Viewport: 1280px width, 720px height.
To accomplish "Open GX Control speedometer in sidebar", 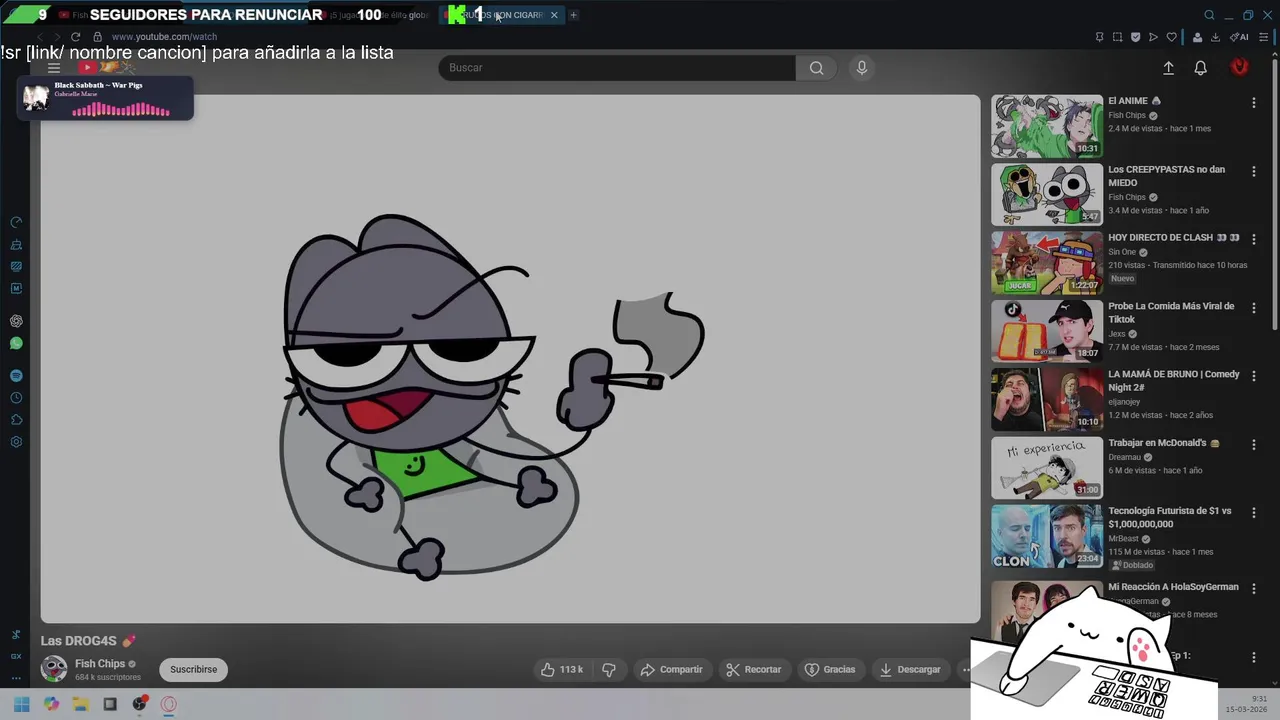I will click(x=16, y=222).
